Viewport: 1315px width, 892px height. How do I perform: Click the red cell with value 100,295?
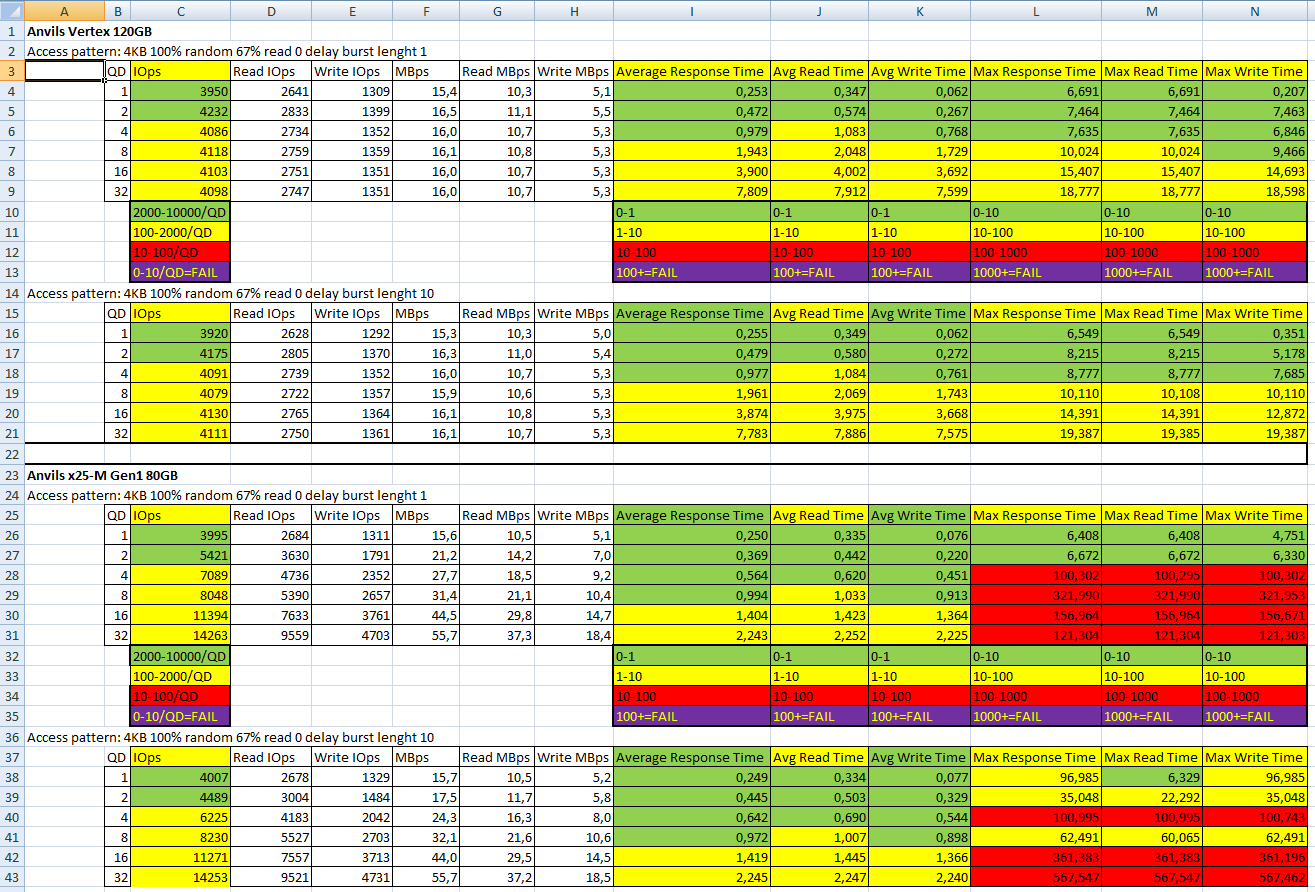coord(1151,576)
